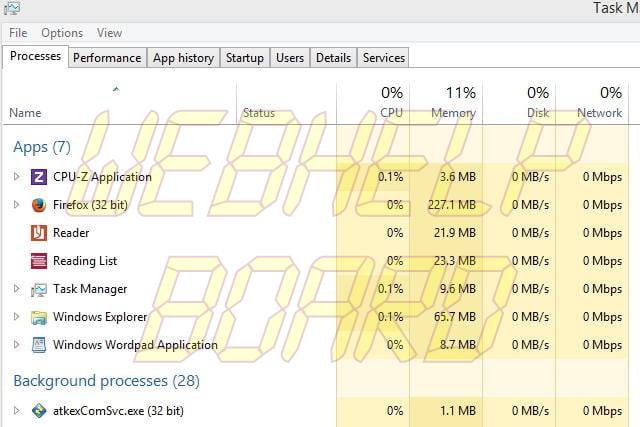Select the Reading List process name
The width and height of the screenshot is (640, 427).
point(85,260)
